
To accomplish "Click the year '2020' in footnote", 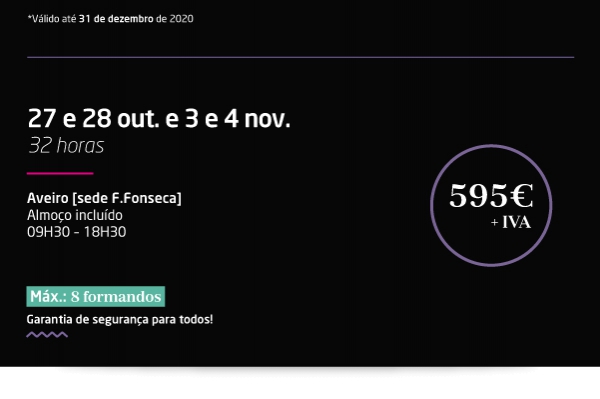I will tap(181, 19).
